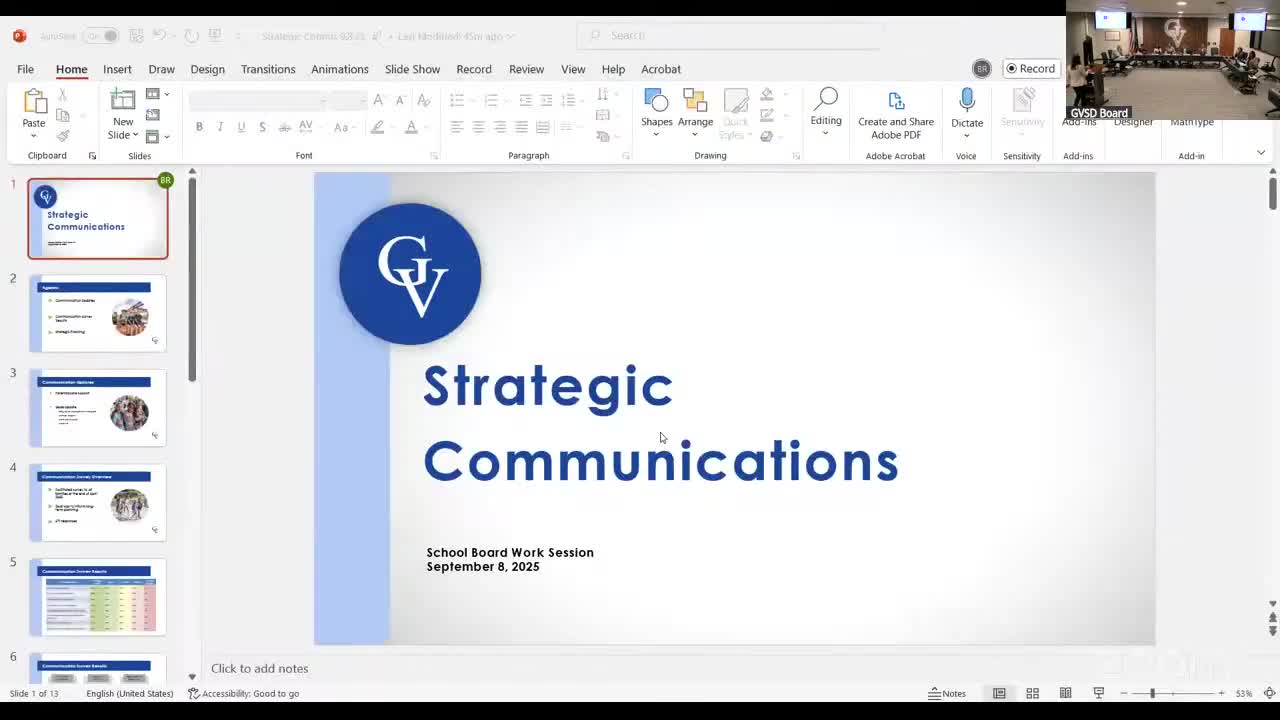Toggle Normal view button in status bar

coord(999,693)
